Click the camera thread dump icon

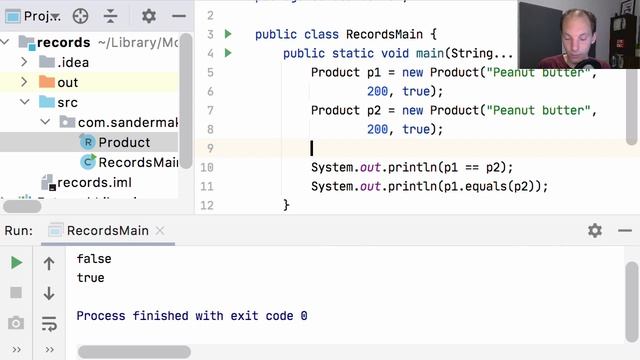[x=16, y=323]
